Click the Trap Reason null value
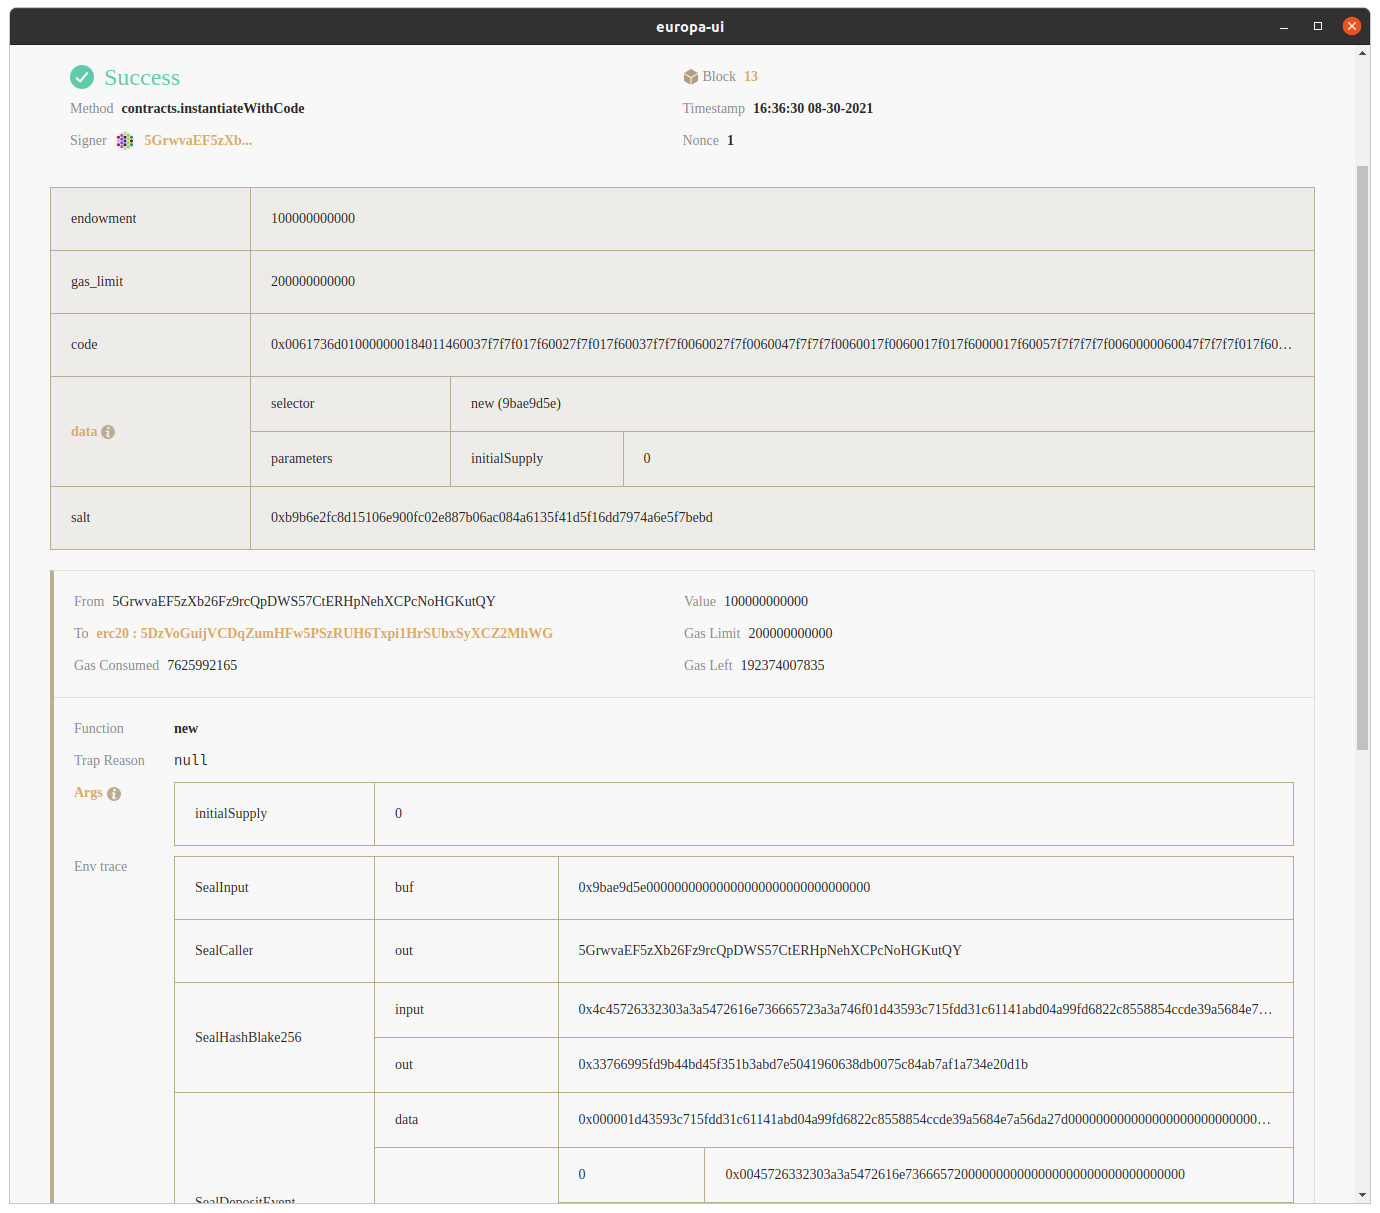The image size is (1380, 1213). [191, 761]
